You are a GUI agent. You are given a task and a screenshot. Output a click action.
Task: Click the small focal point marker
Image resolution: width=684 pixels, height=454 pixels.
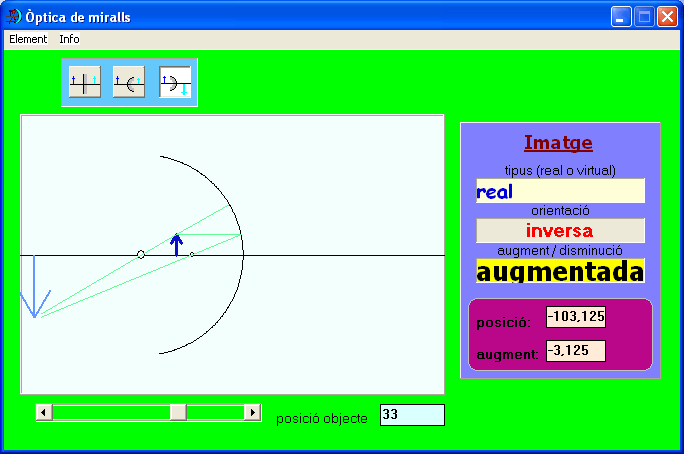click(192, 254)
